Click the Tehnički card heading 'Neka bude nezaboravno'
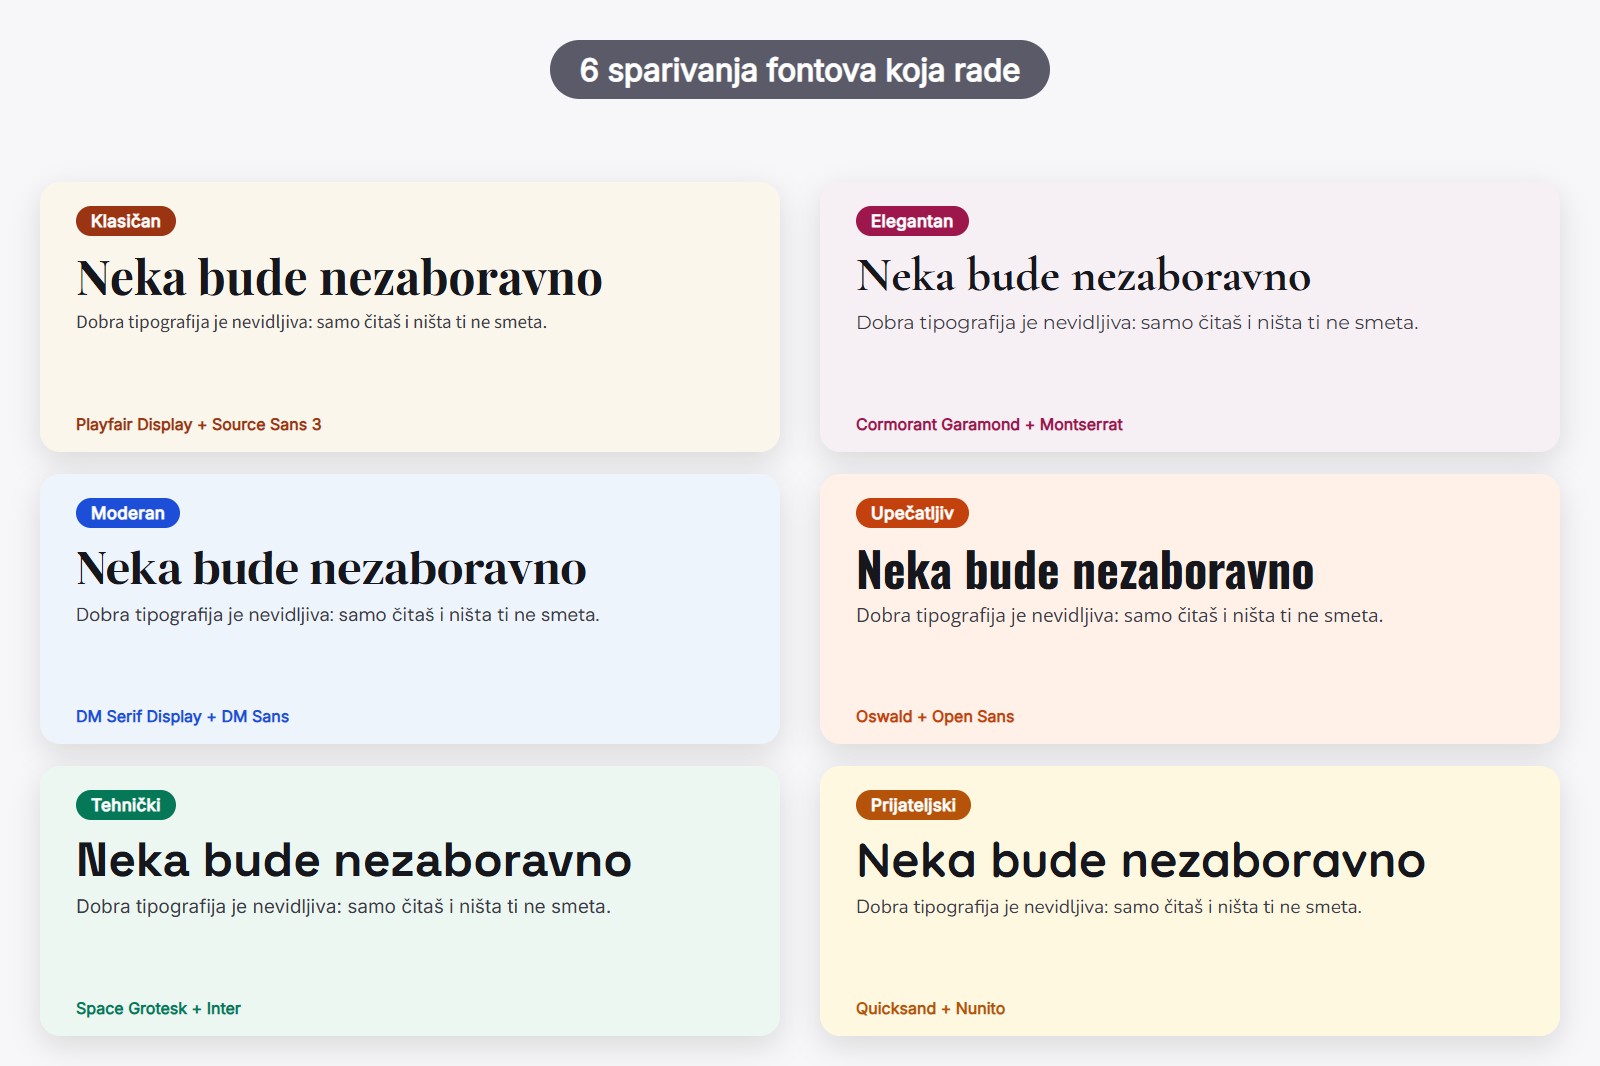This screenshot has width=1600, height=1066. pos(354,861)
